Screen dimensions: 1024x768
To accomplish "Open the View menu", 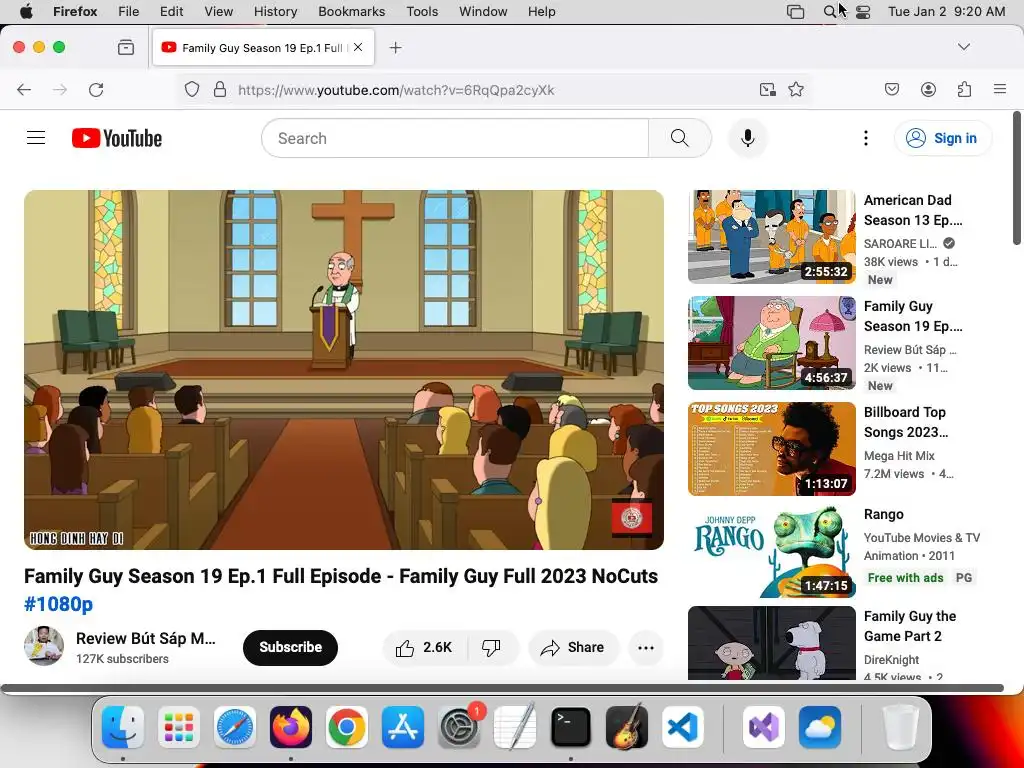I will point(218,12).
